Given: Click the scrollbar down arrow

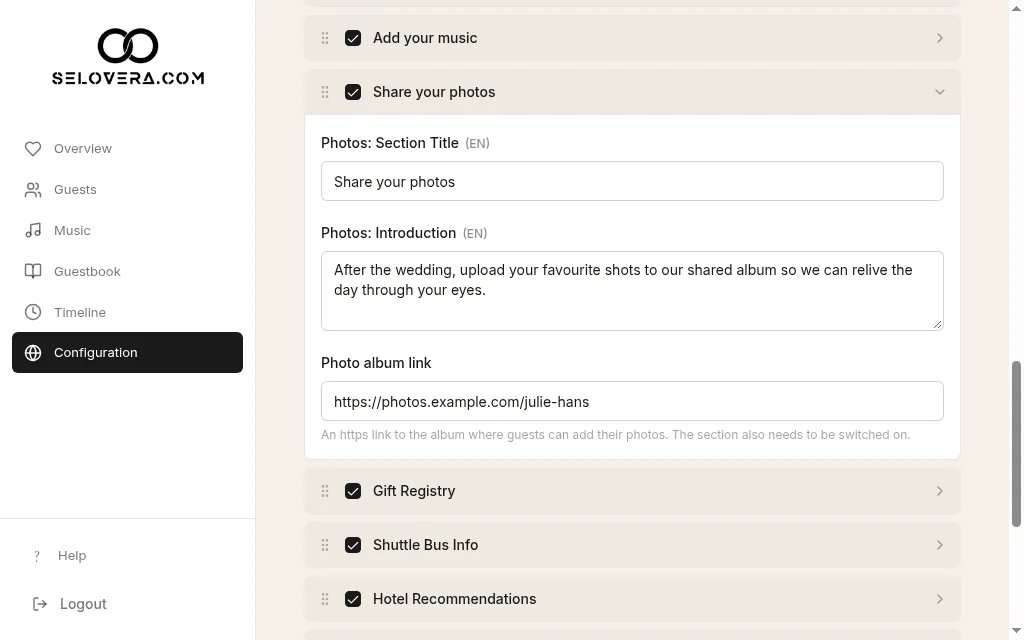Looking at the screenshot, I should (x=1016, y=631).
